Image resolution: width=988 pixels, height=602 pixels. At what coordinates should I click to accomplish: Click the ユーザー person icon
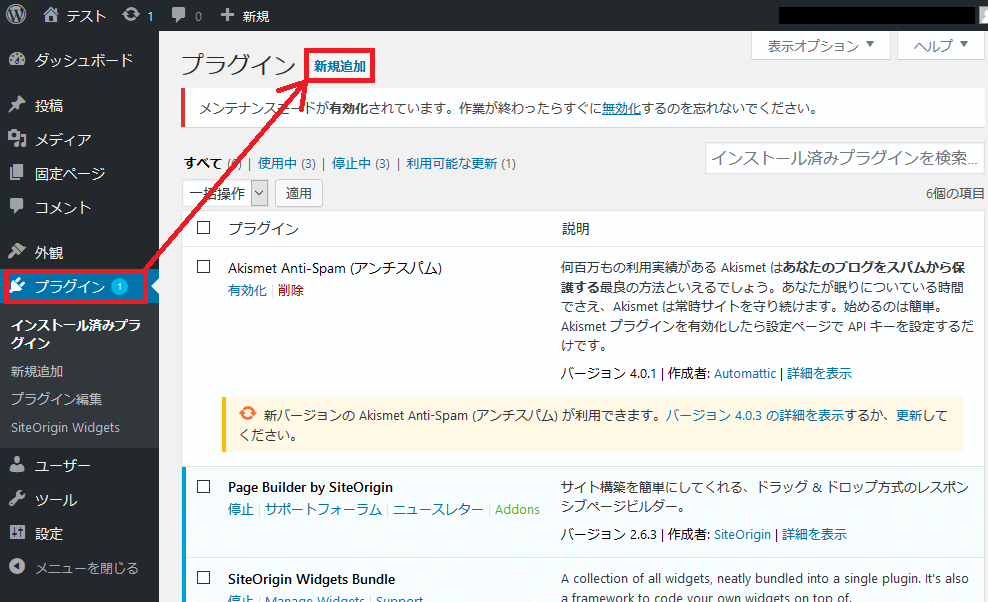point(17,465)
